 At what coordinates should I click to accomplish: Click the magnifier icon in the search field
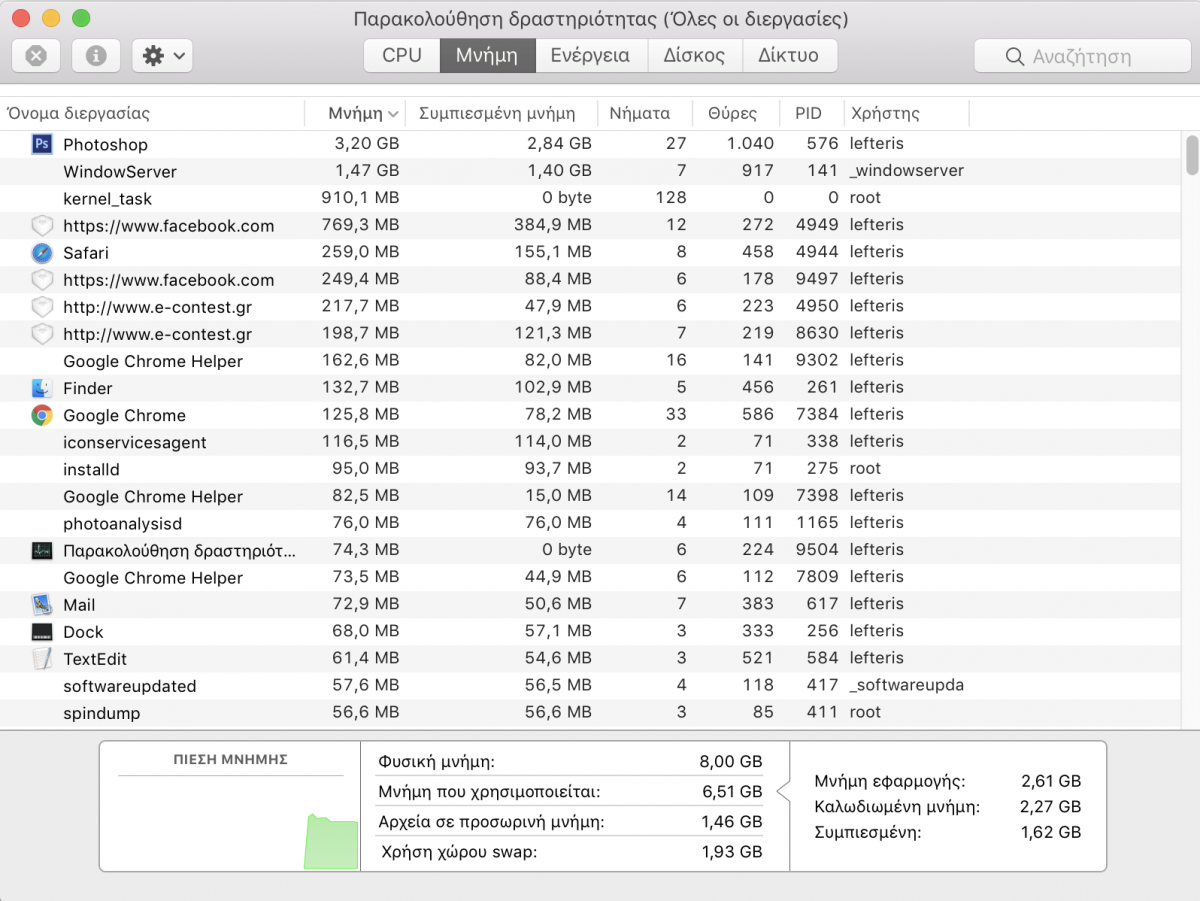click(1015, 57)
